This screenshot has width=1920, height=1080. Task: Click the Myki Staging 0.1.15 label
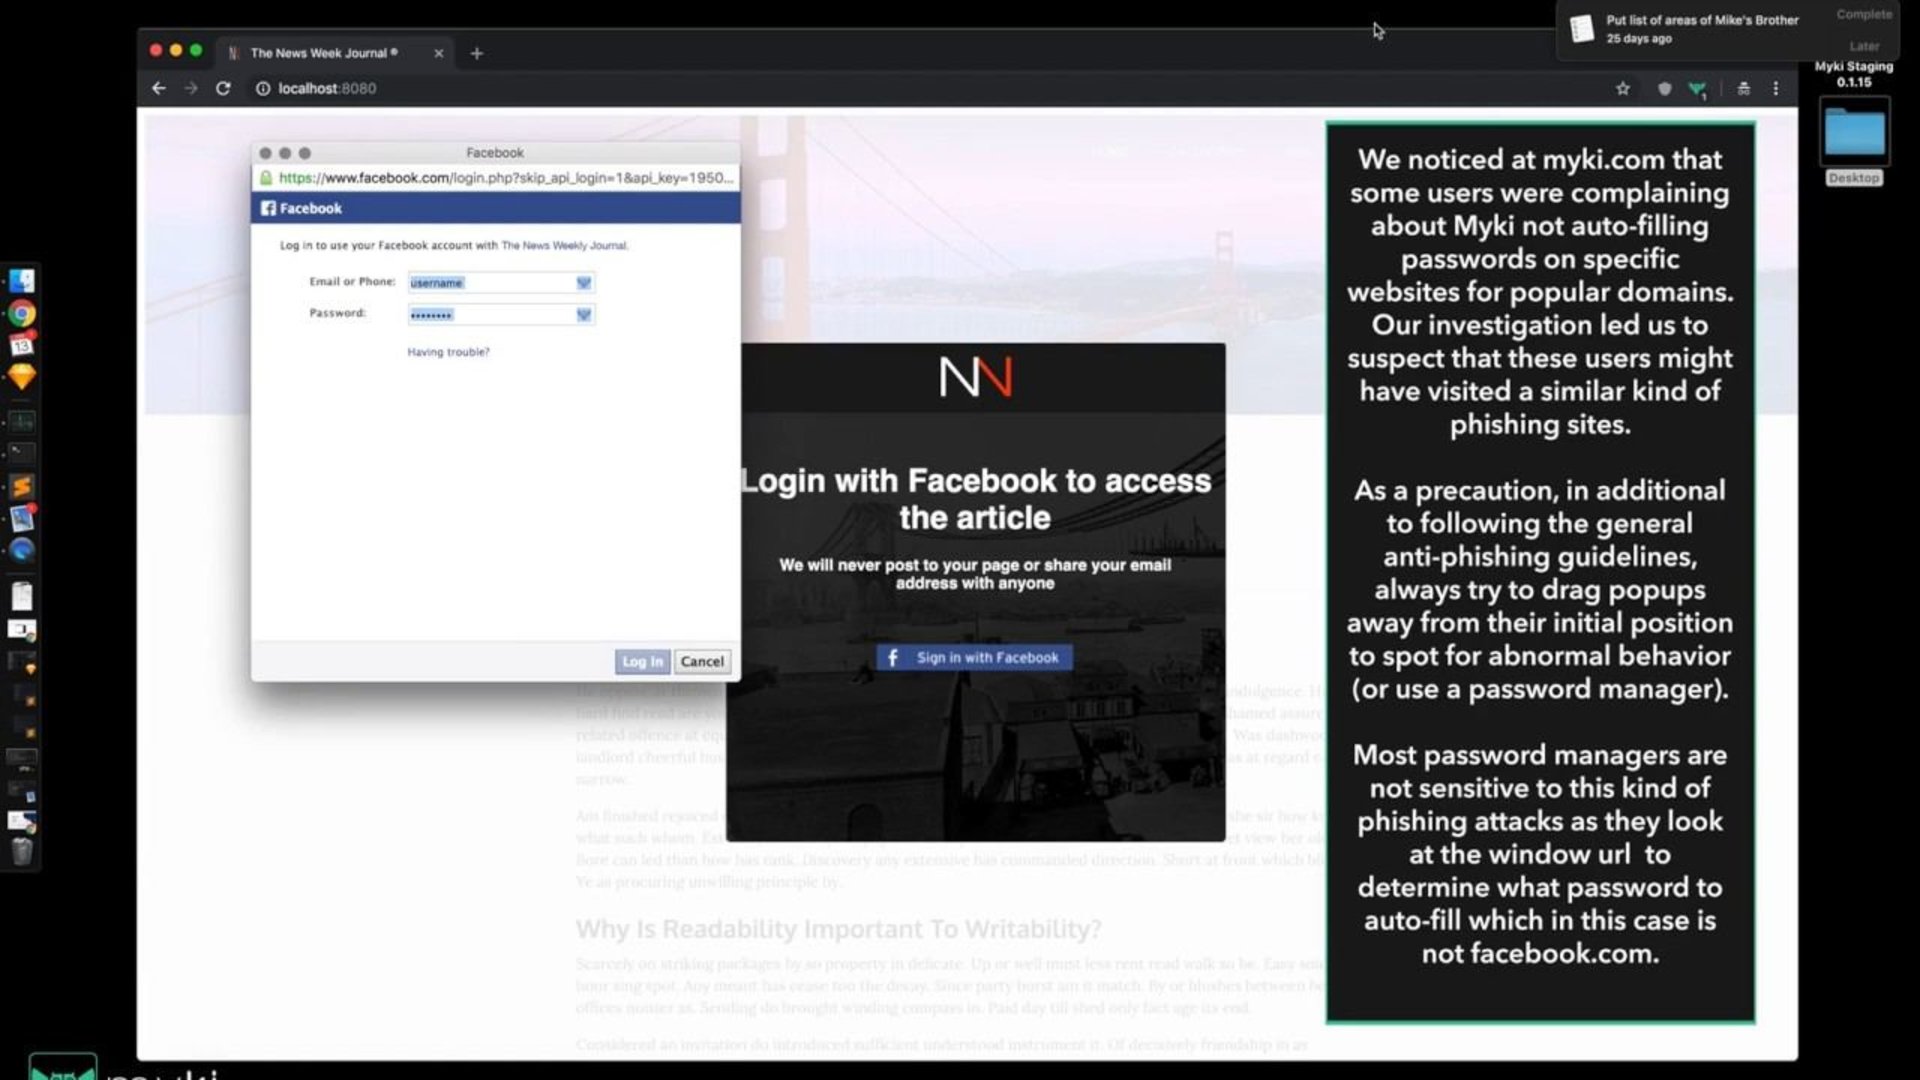point(1854,74)
